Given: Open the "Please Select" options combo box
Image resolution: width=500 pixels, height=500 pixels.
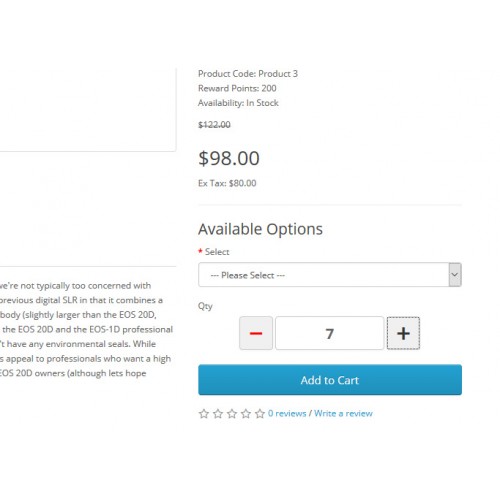Looking at the screenshot, I should click(330, 275).
